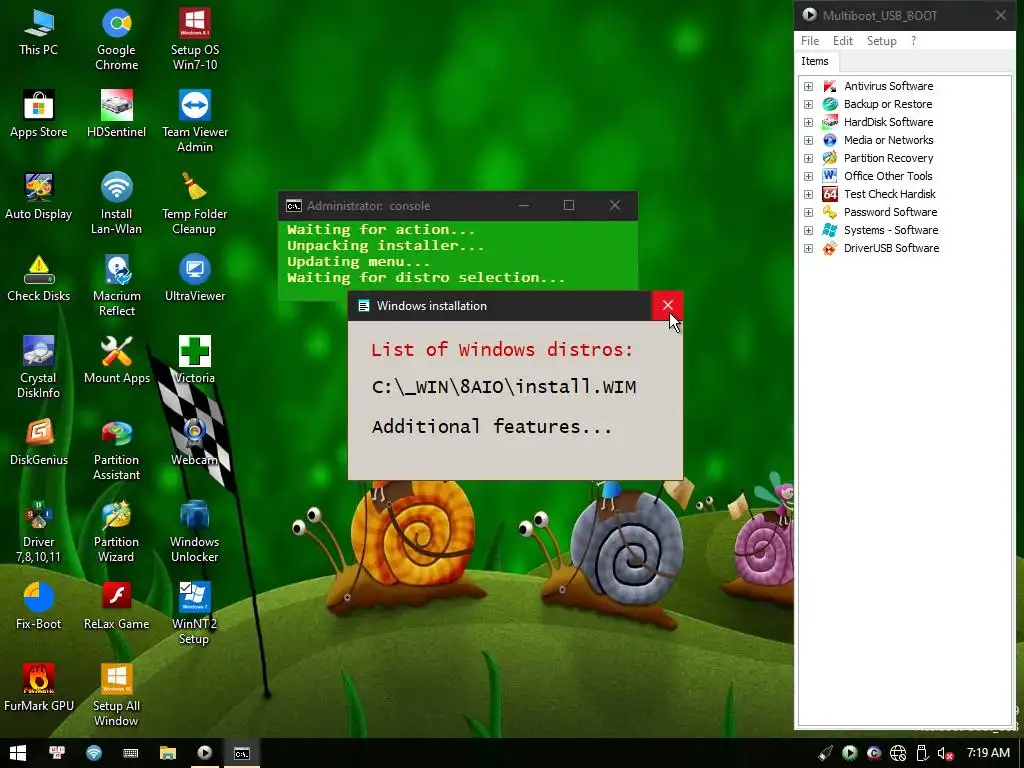Image resolution: width=1024 pixels, height=768 pixels.
Task: Launch HDSentinel from the desktop
Action: click(x=116, y=114)
